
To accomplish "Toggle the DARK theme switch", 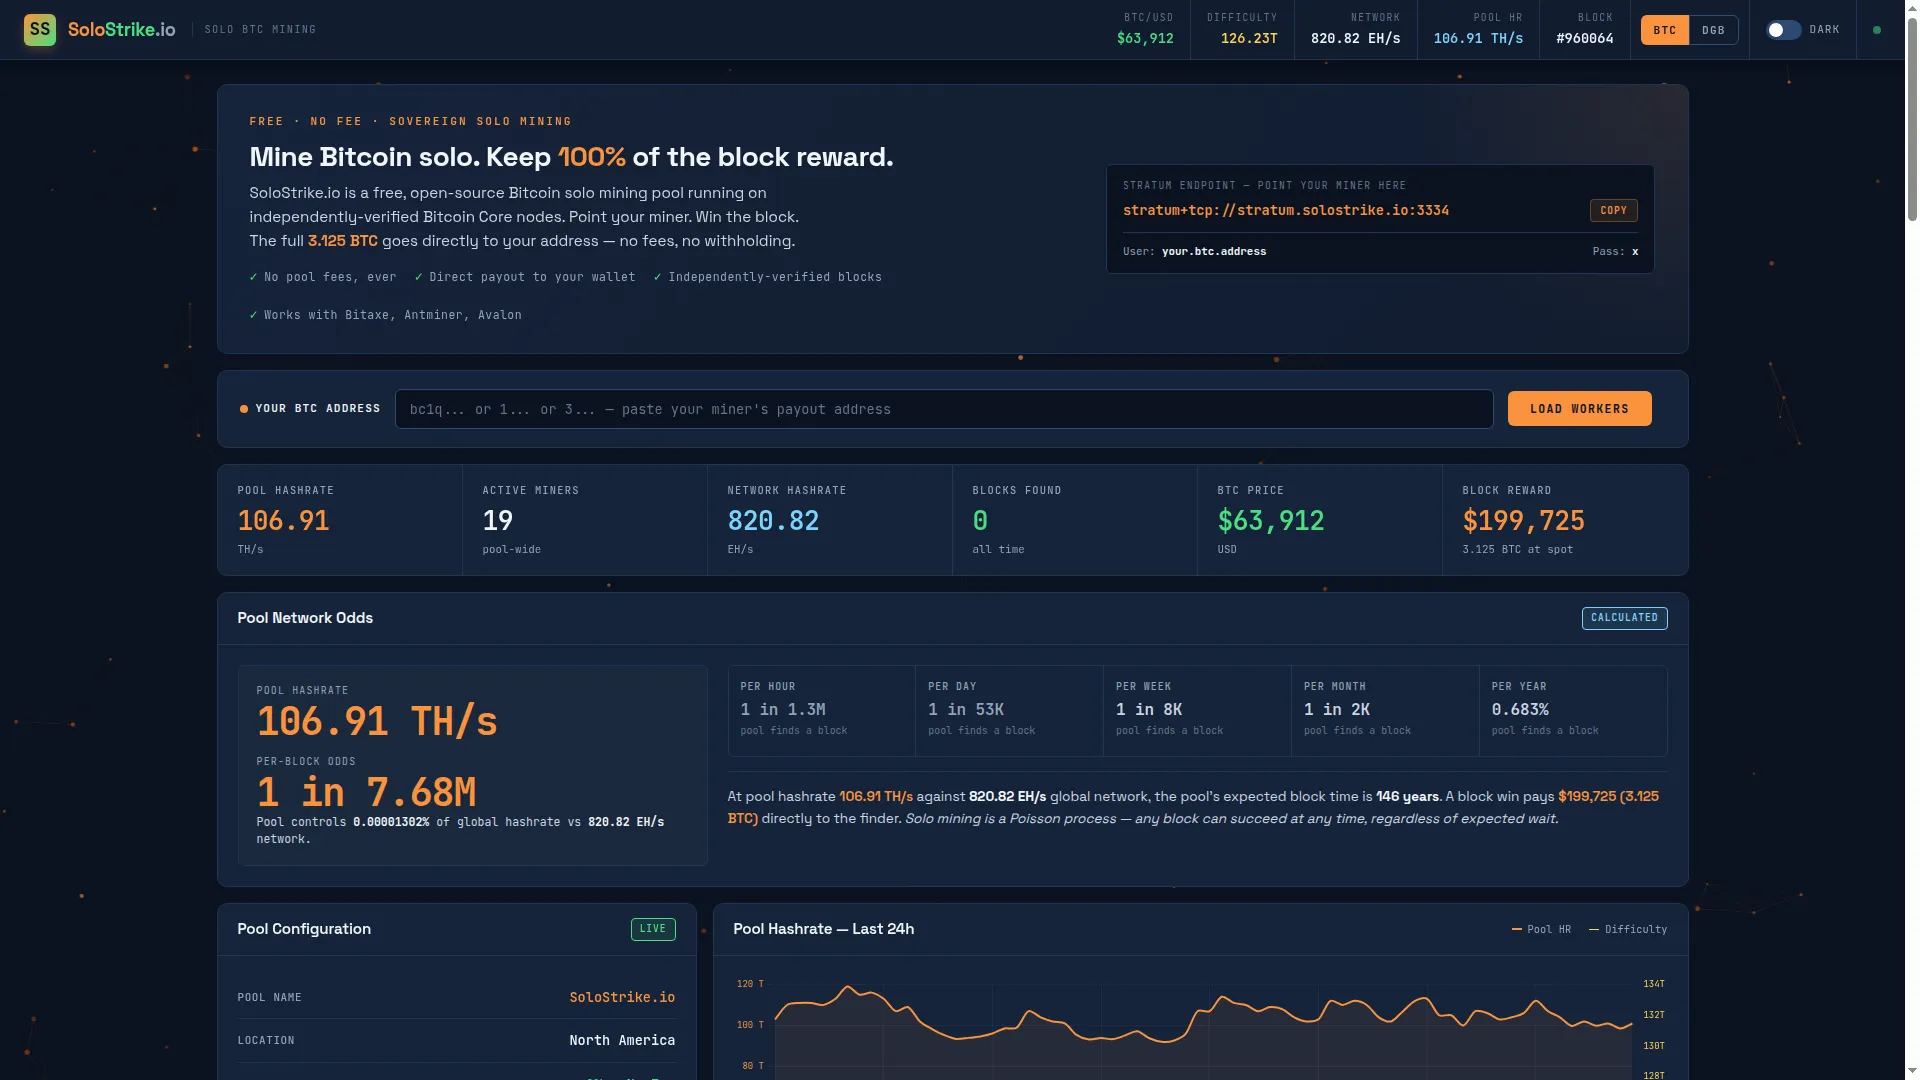I will pyautogui.click(x=1783, y=30).
